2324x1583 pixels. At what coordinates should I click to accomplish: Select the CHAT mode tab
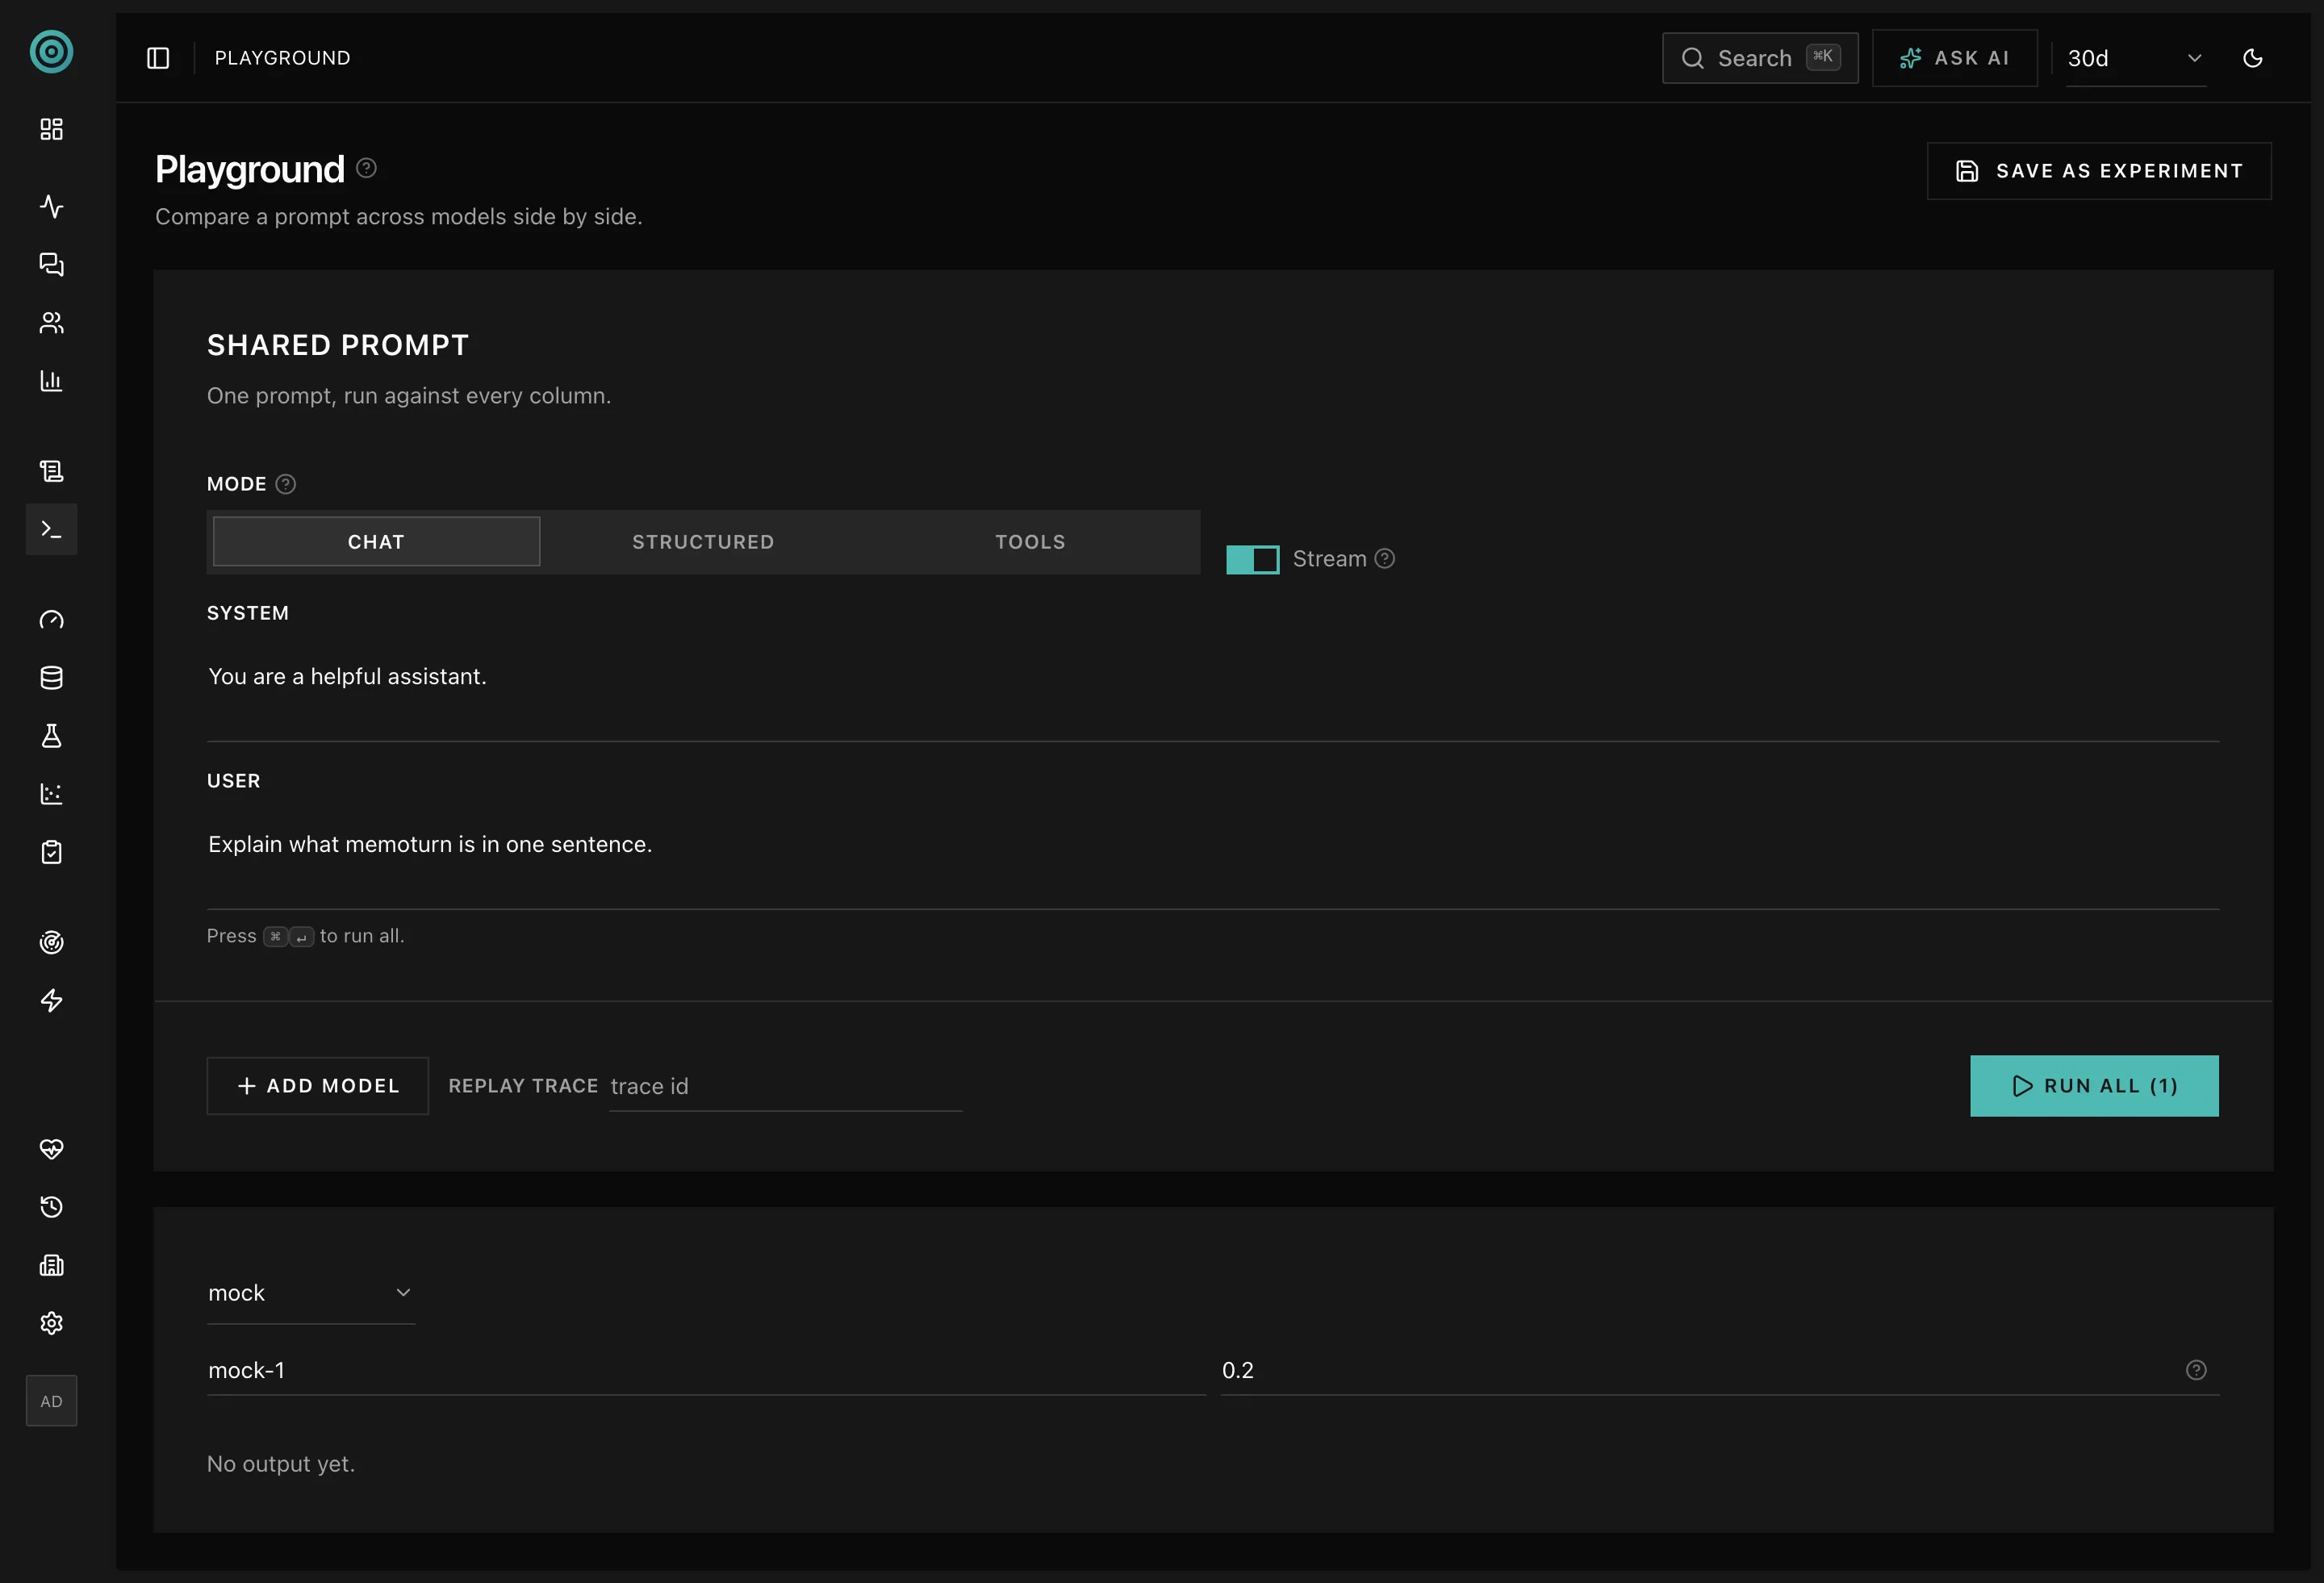377,542
